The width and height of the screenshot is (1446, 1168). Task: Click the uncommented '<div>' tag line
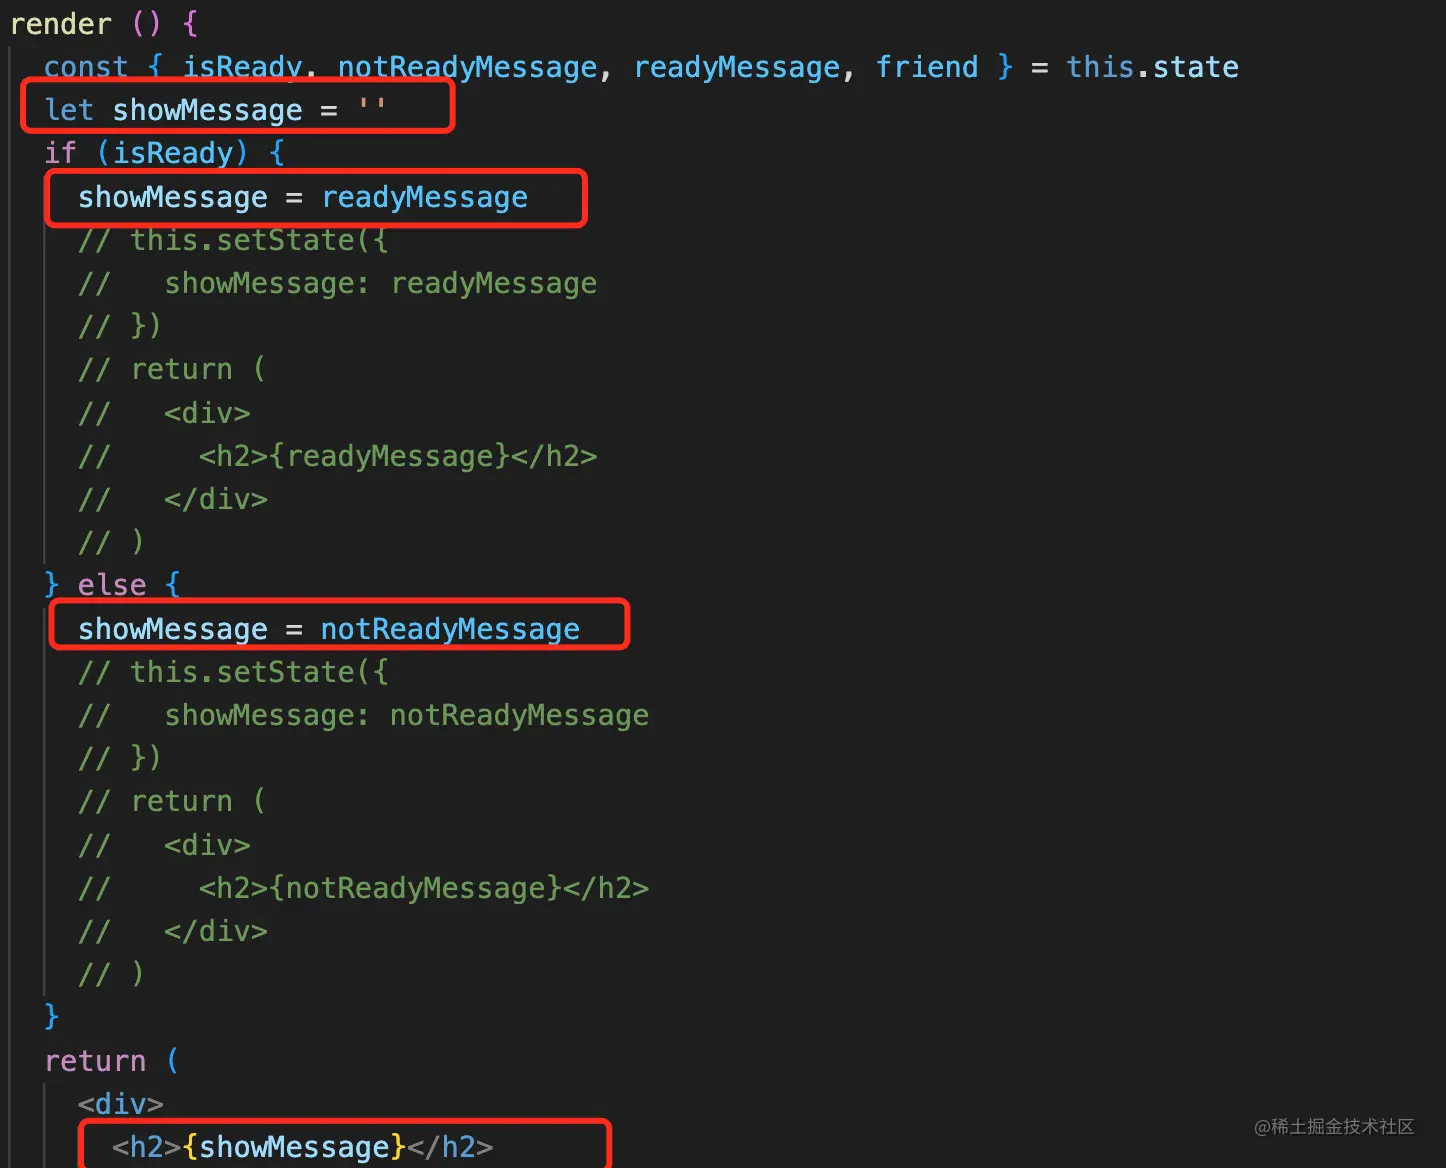(x=121, y=1104)
